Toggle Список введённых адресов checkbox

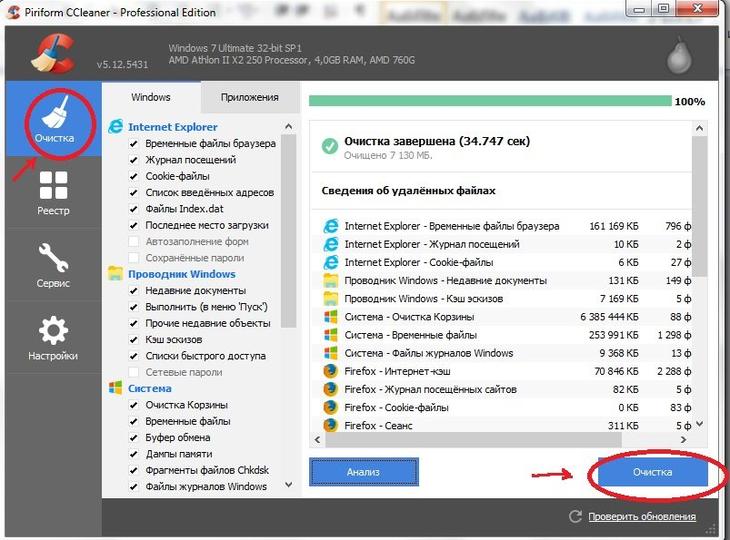(x=134, y=193)
